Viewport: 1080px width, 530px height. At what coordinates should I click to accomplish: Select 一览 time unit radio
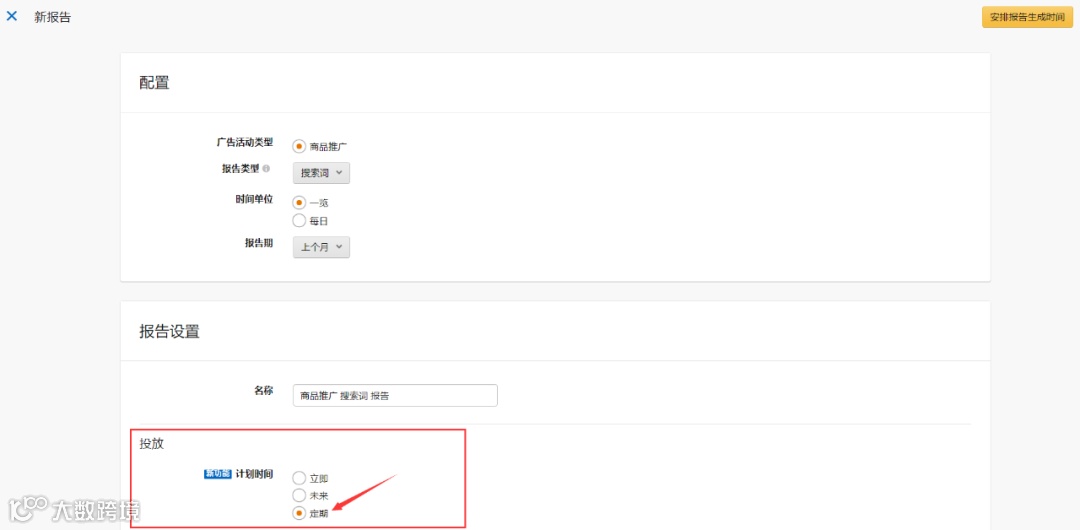[299, 203]
